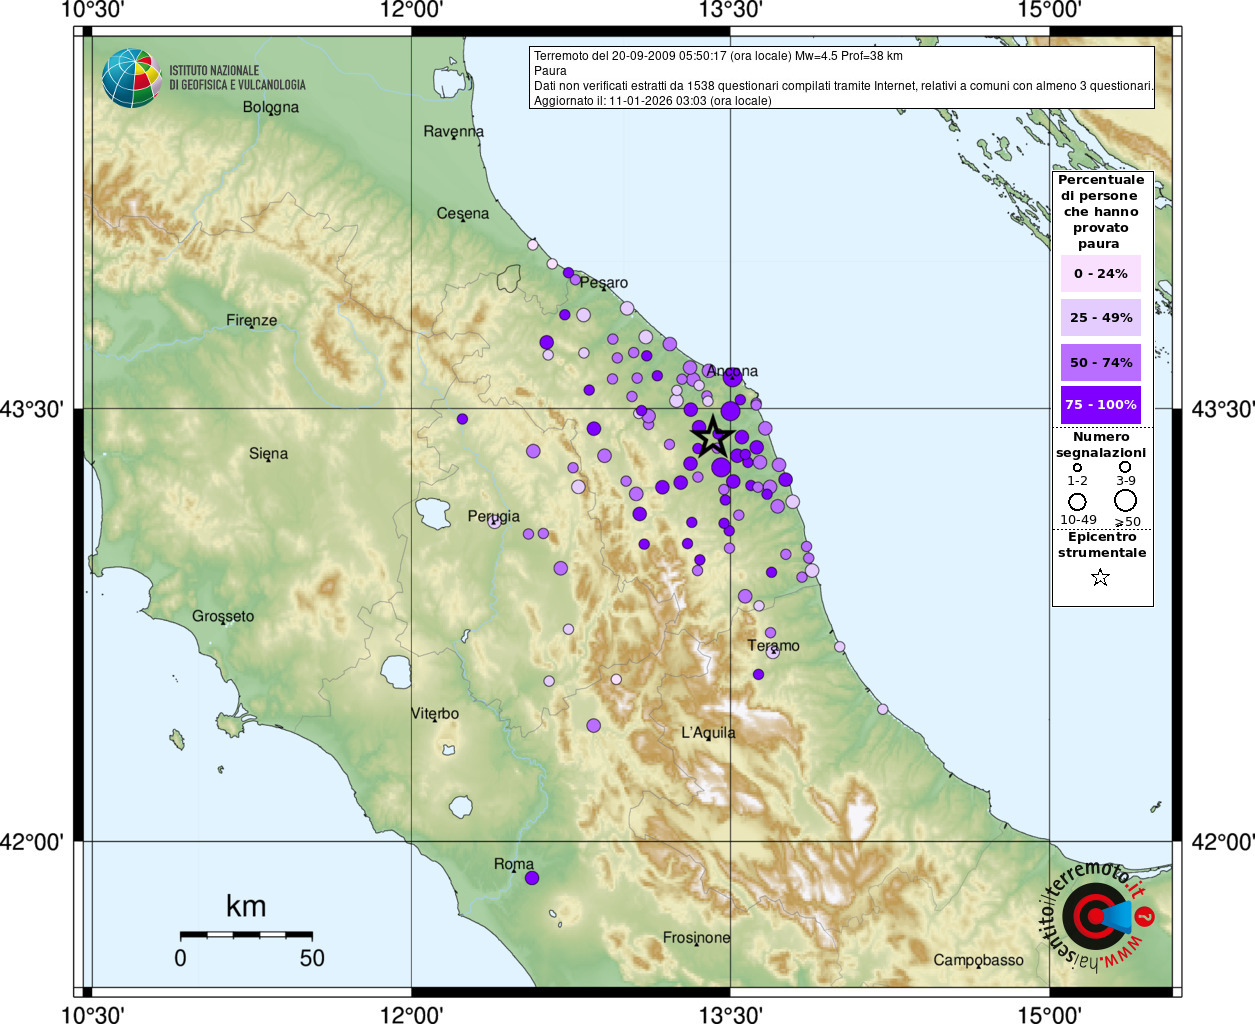Click the Campobasso city label
The width and height of the screenshot is (1255, 1024).
point(978,960)
